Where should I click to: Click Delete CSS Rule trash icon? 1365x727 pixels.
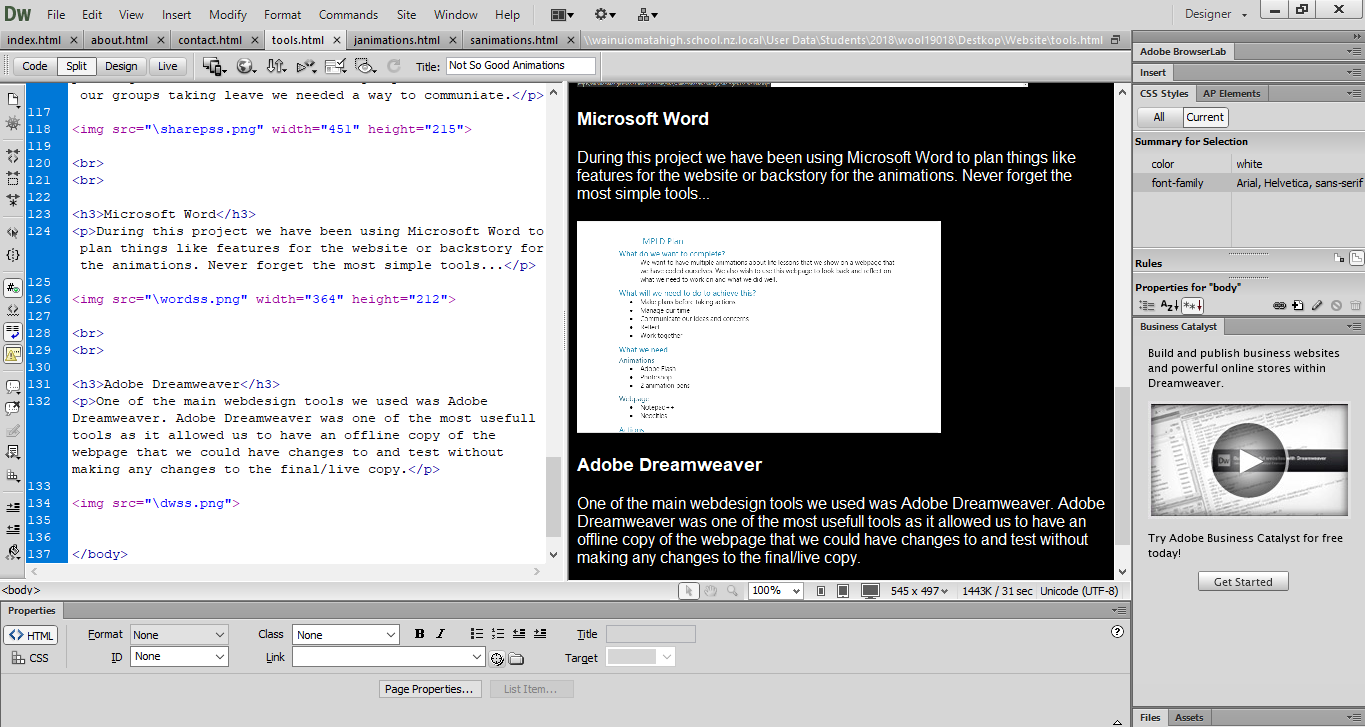pyautogui.click(x=1355, y=305)
